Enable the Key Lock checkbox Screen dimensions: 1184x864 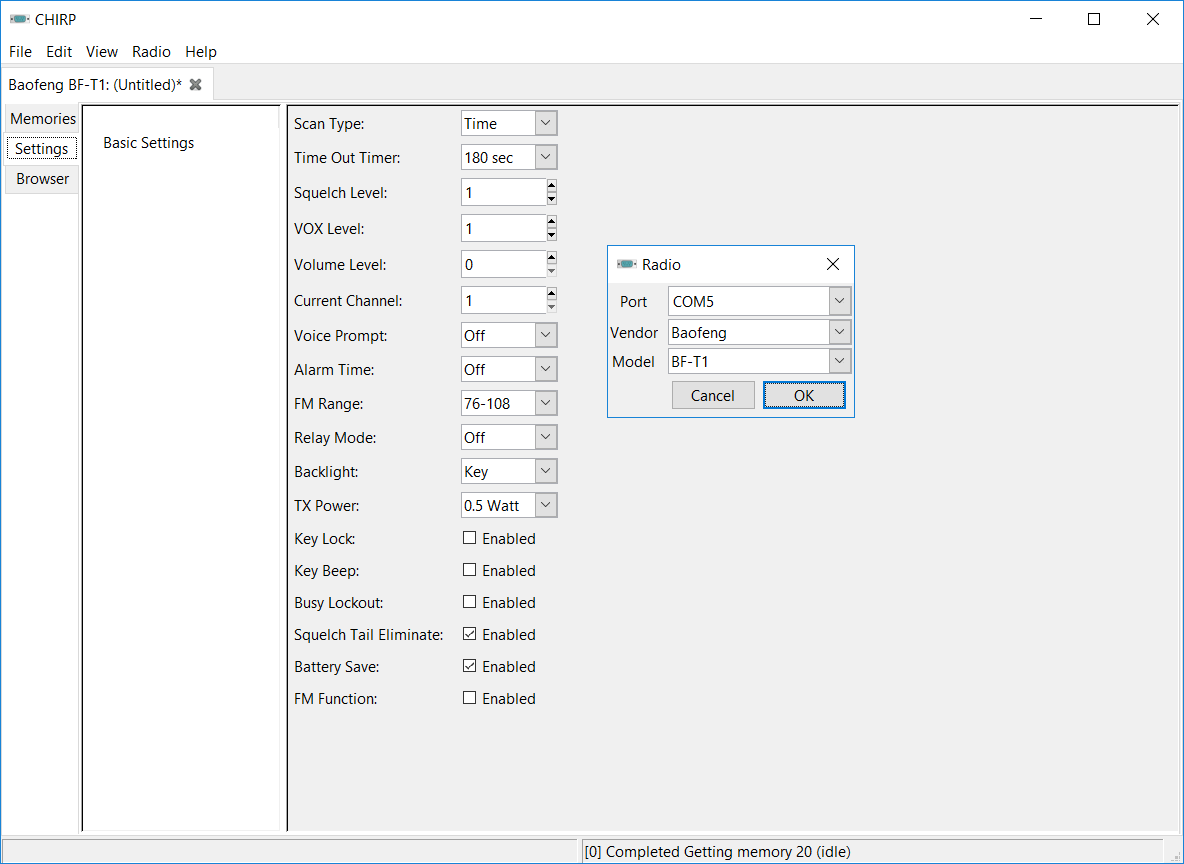[x=470, y=538]
